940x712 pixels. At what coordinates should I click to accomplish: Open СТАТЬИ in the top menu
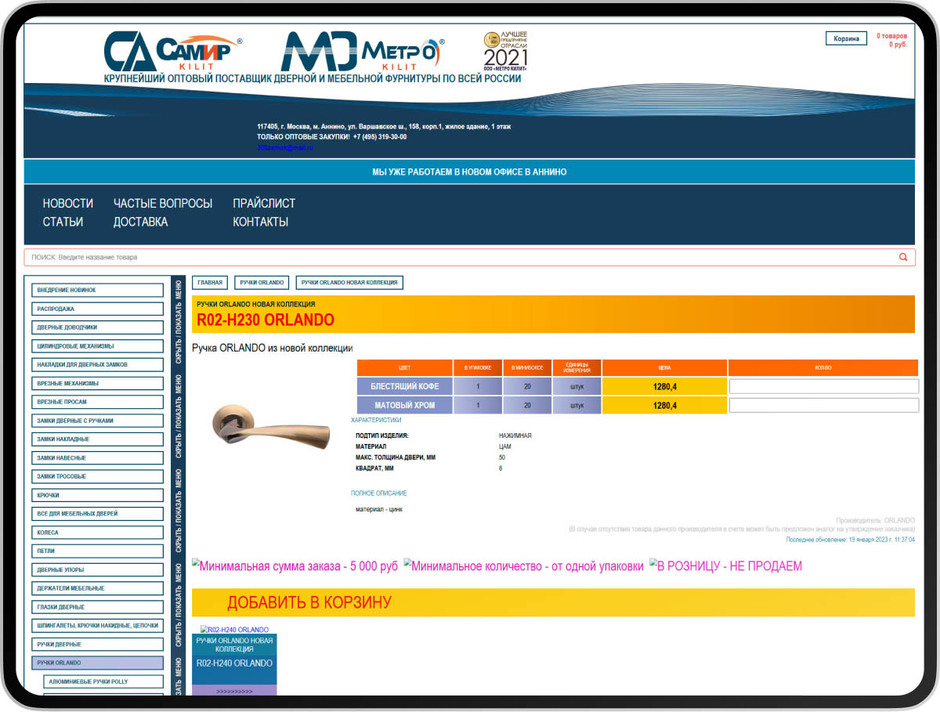[63, 222]
